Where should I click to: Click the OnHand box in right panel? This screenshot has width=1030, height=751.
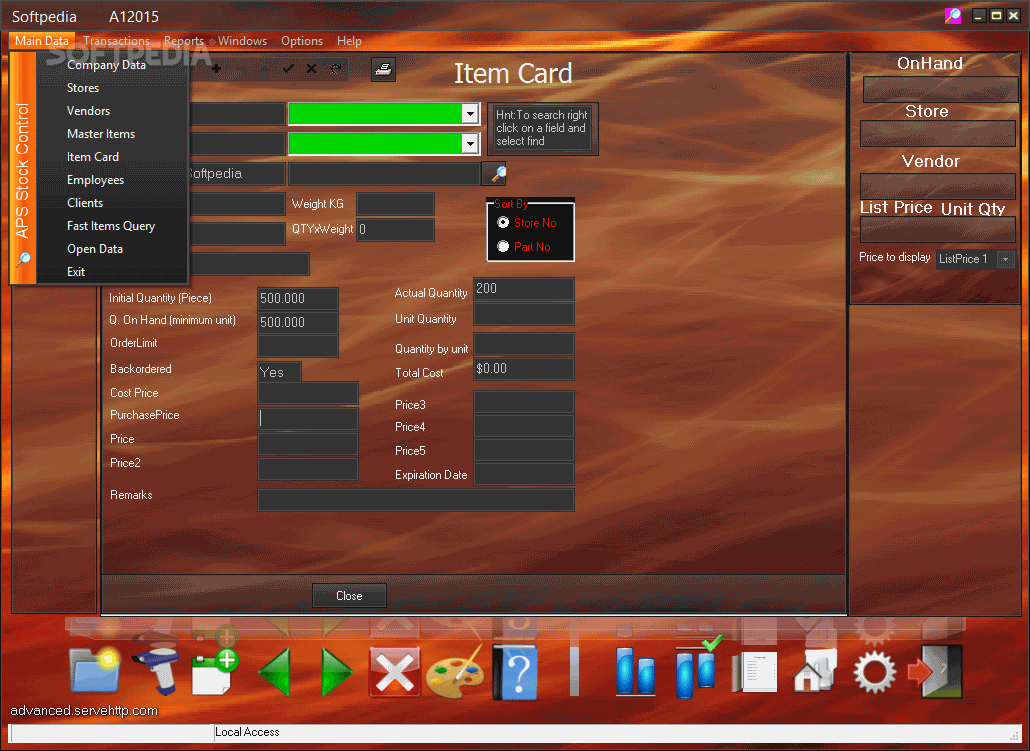pos(941,89)
